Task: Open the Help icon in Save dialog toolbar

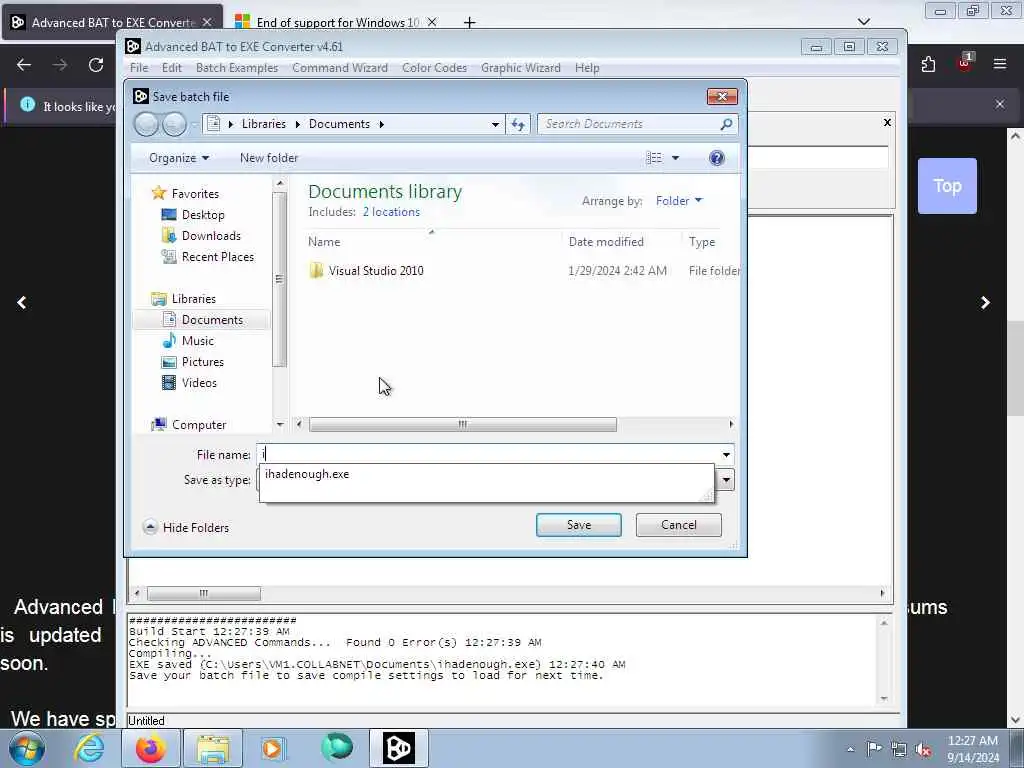Action: click(716, 158)
